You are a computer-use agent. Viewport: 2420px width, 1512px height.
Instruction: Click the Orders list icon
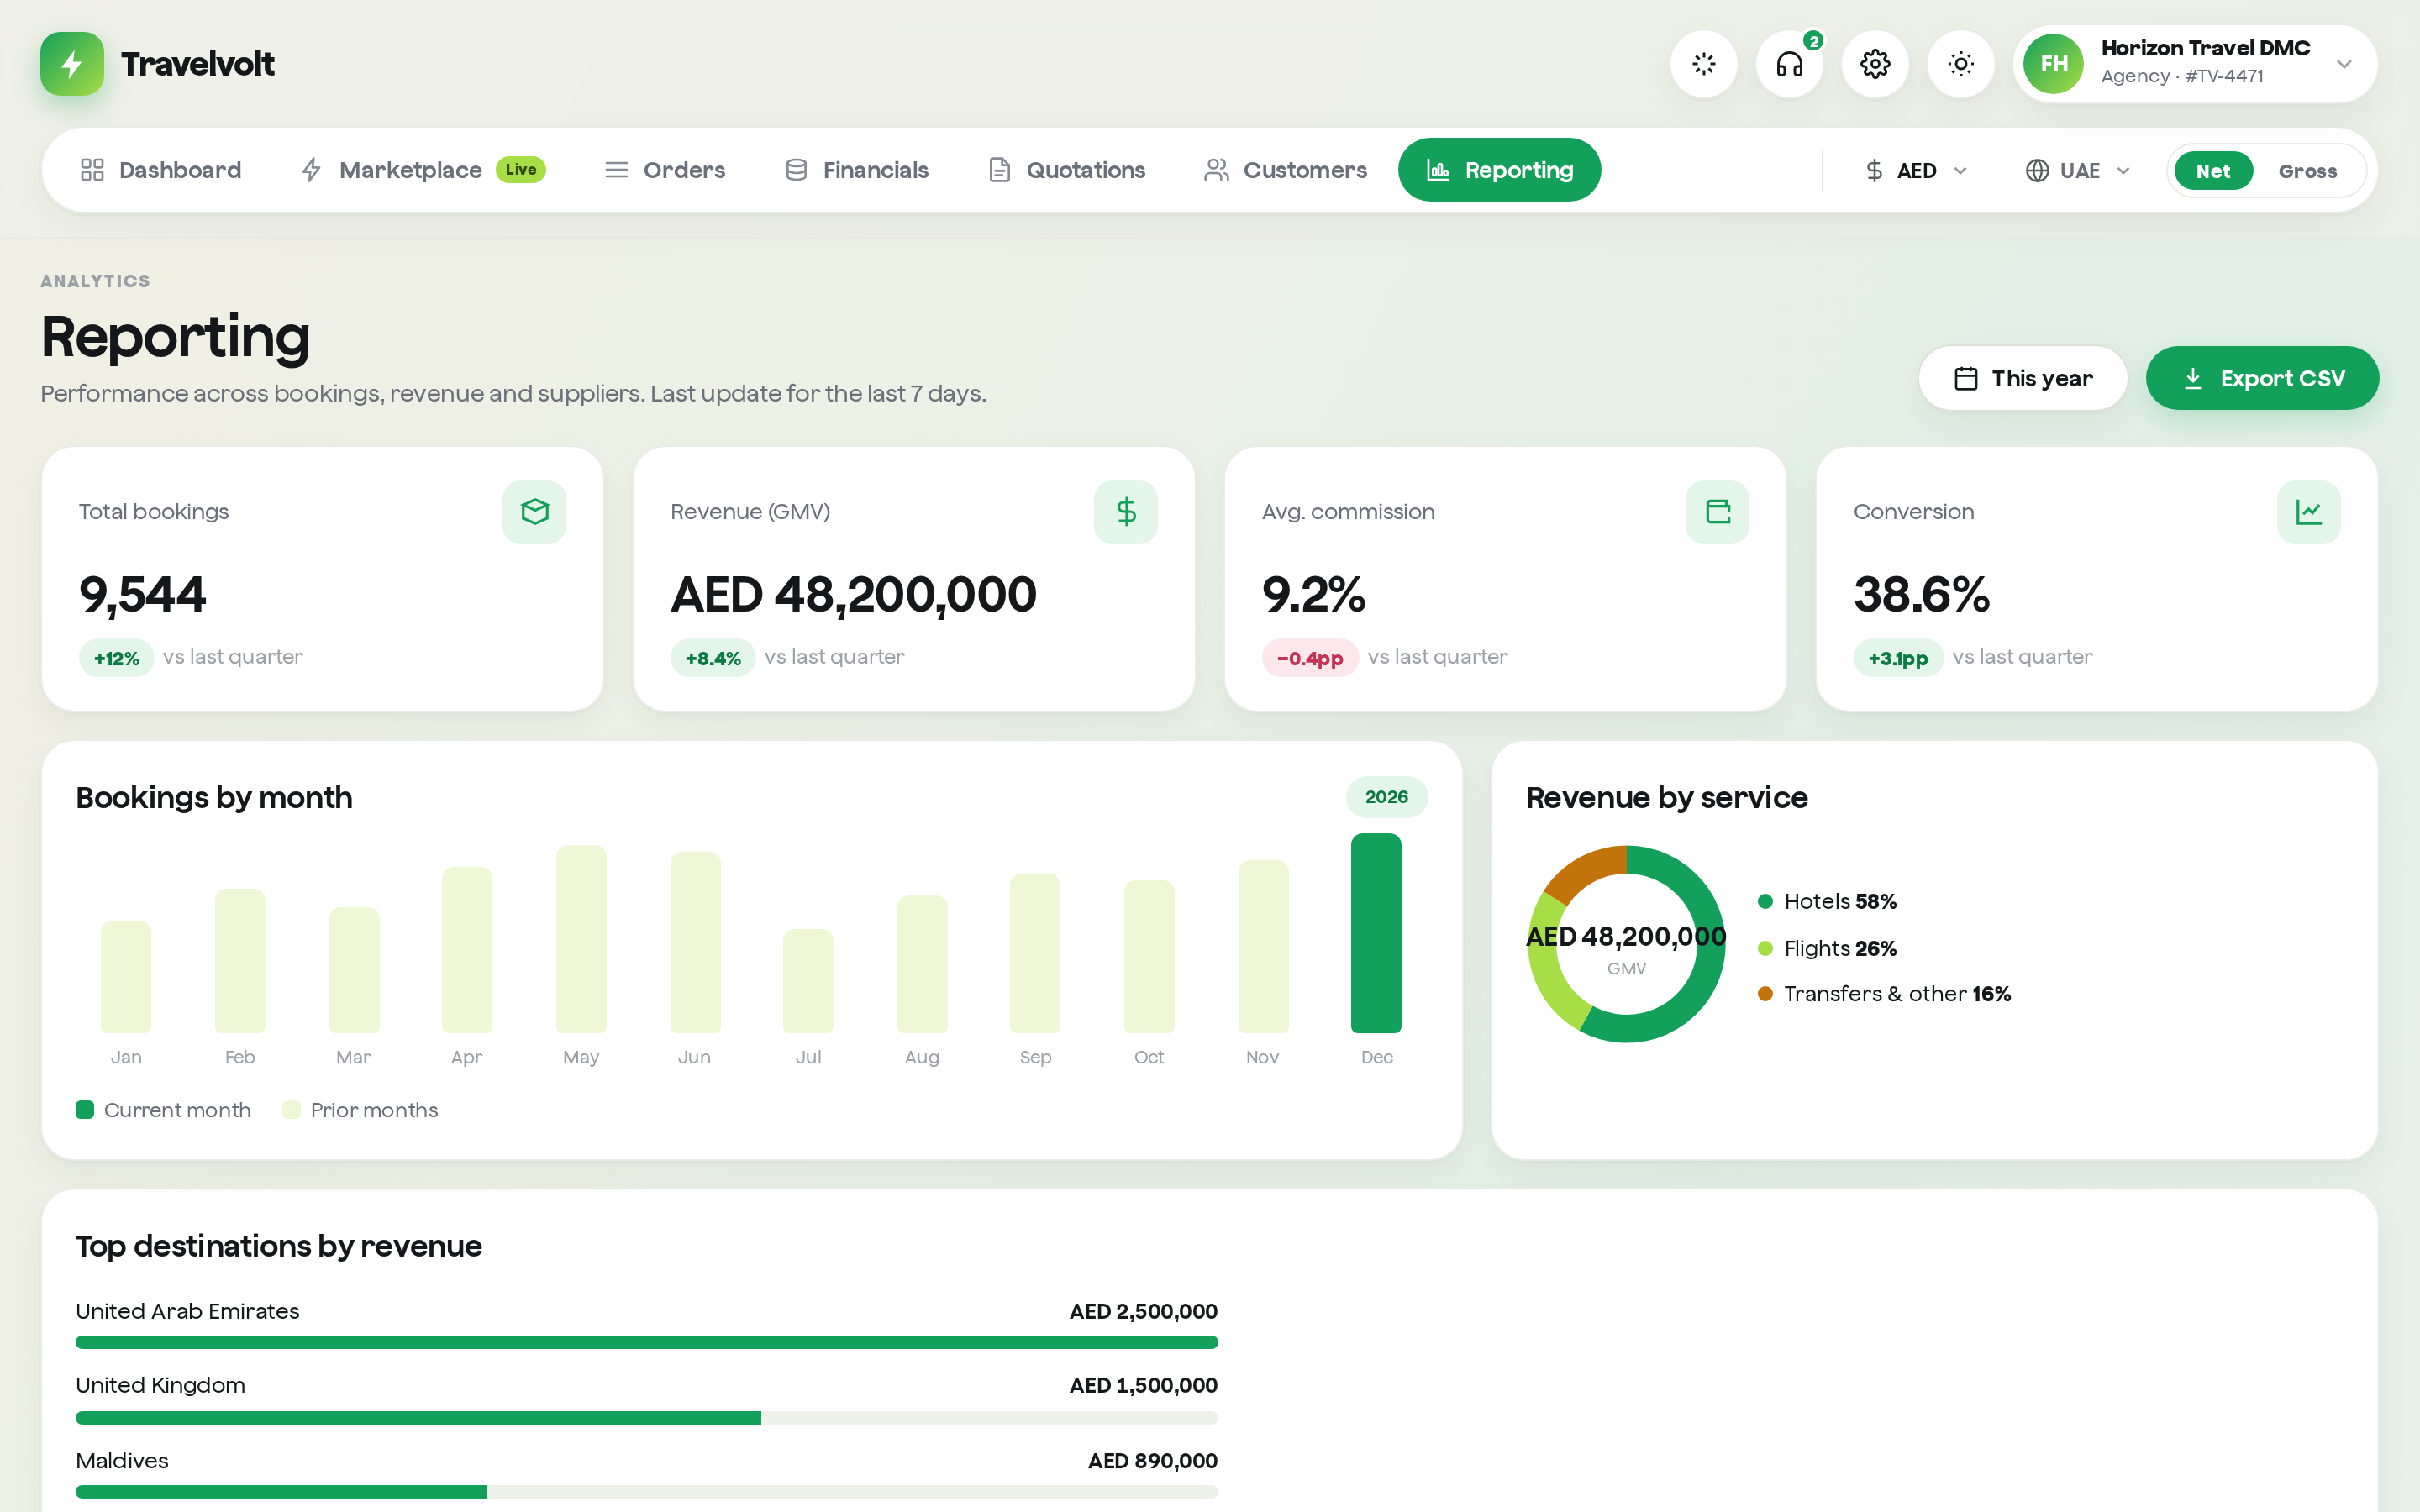pos(617,170)
